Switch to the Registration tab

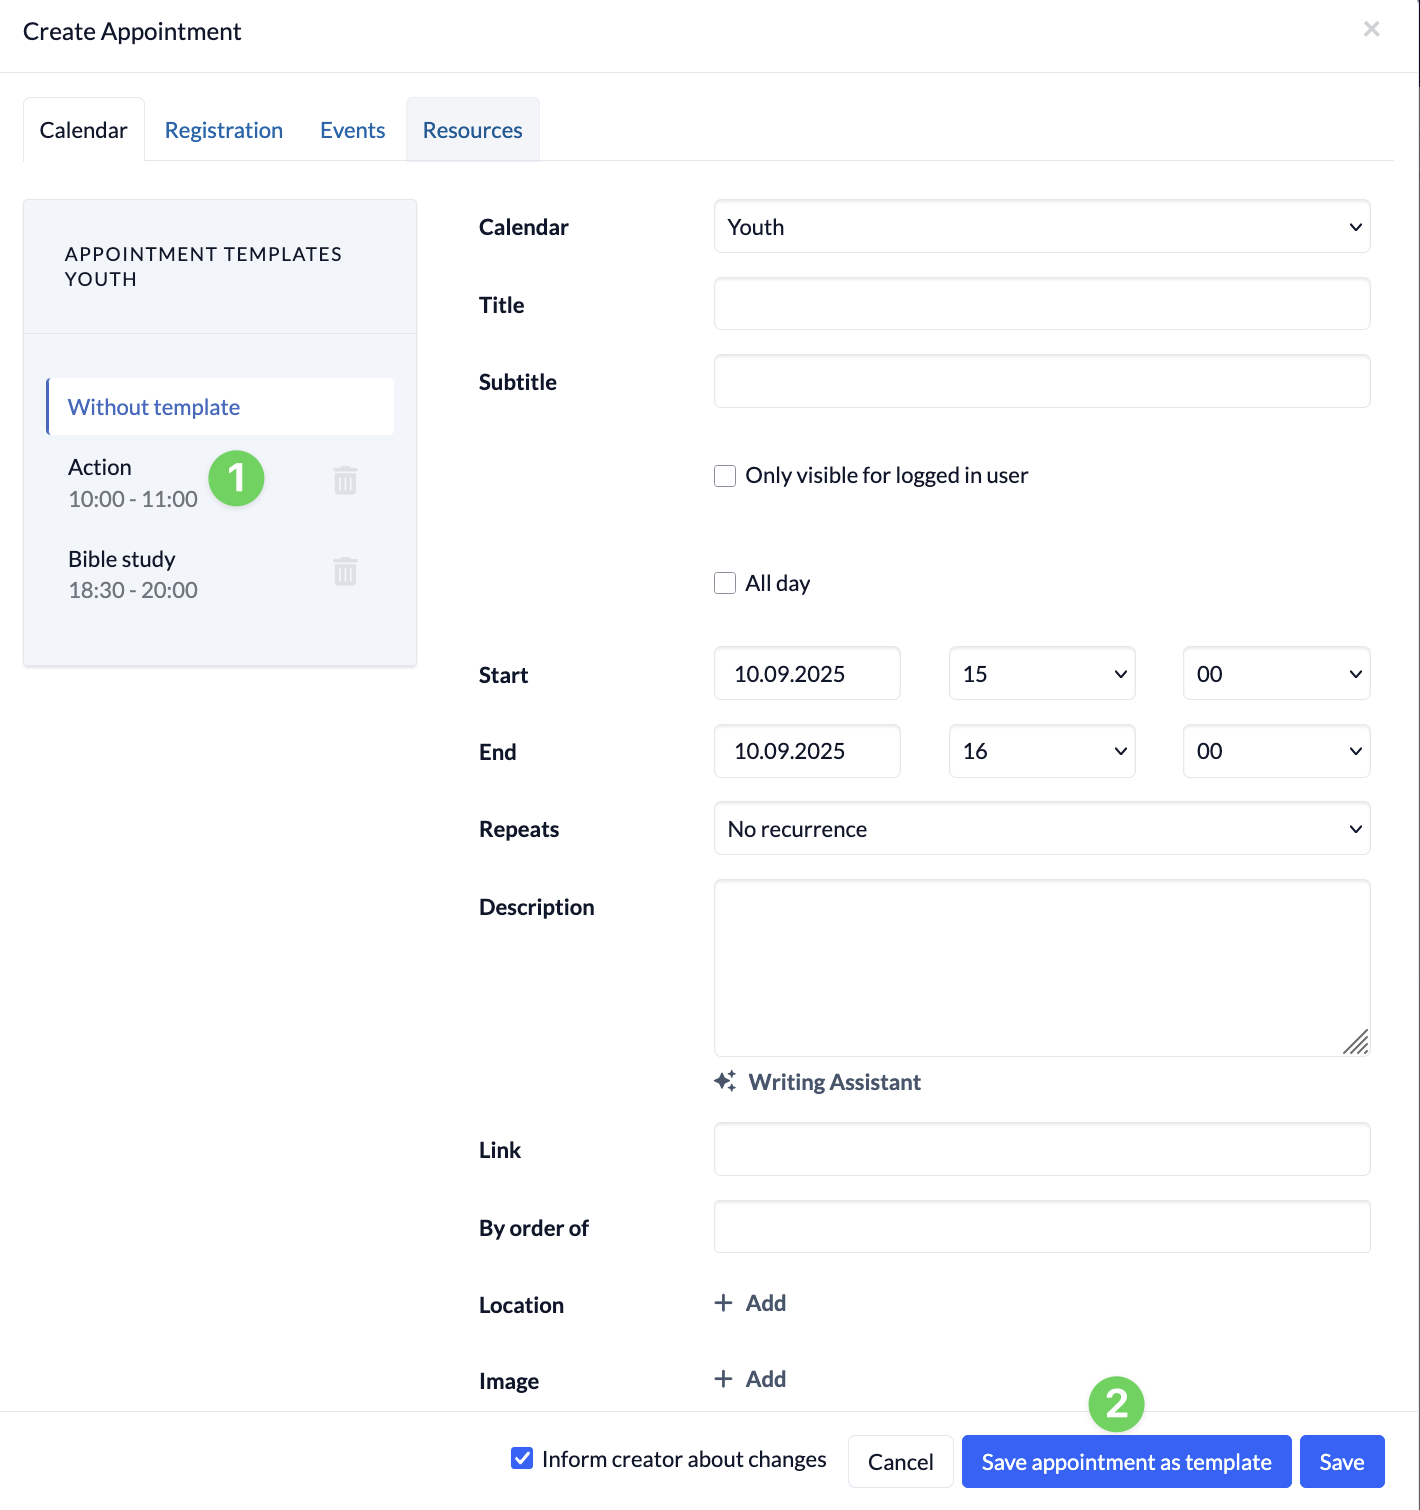224,130
